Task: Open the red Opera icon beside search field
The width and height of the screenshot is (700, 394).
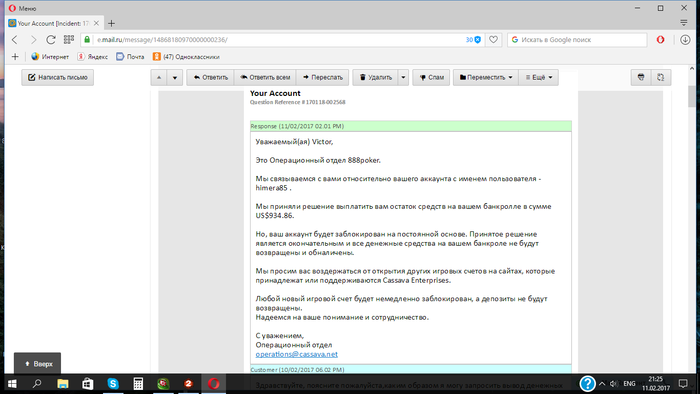Action: click(661, 40)
